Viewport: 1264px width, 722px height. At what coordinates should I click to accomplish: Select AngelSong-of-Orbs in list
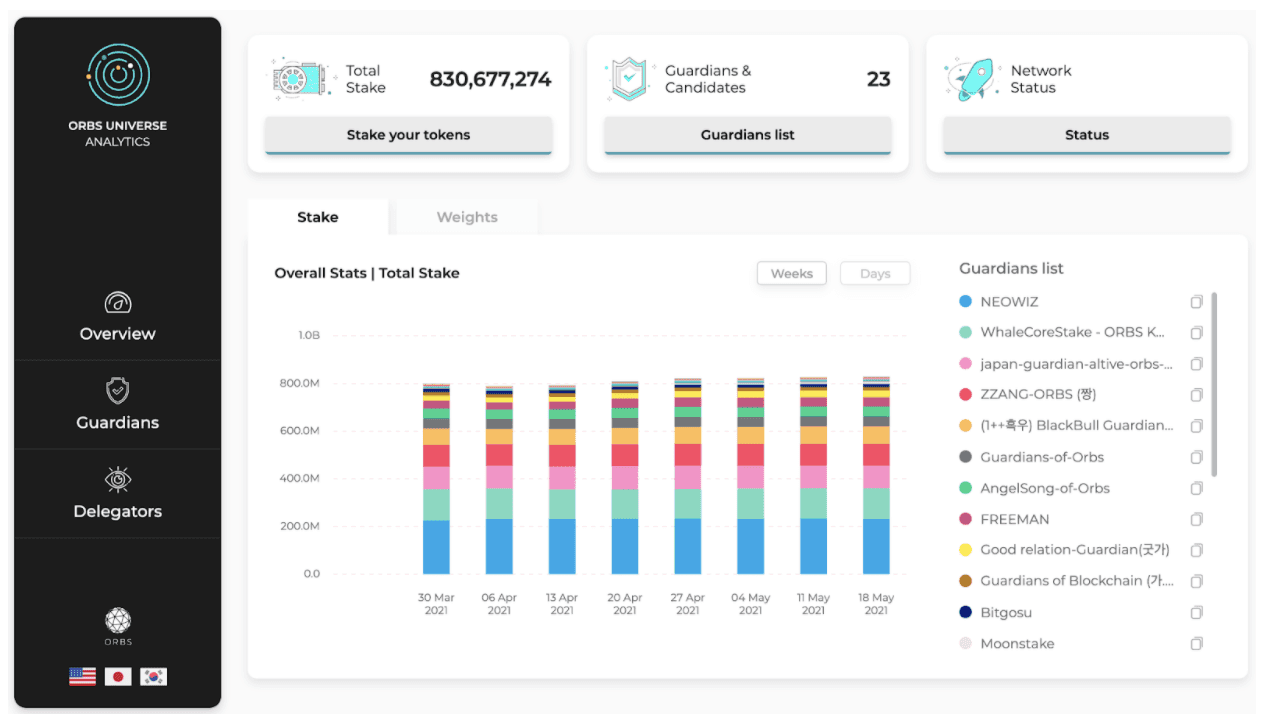coord(1045,488)
